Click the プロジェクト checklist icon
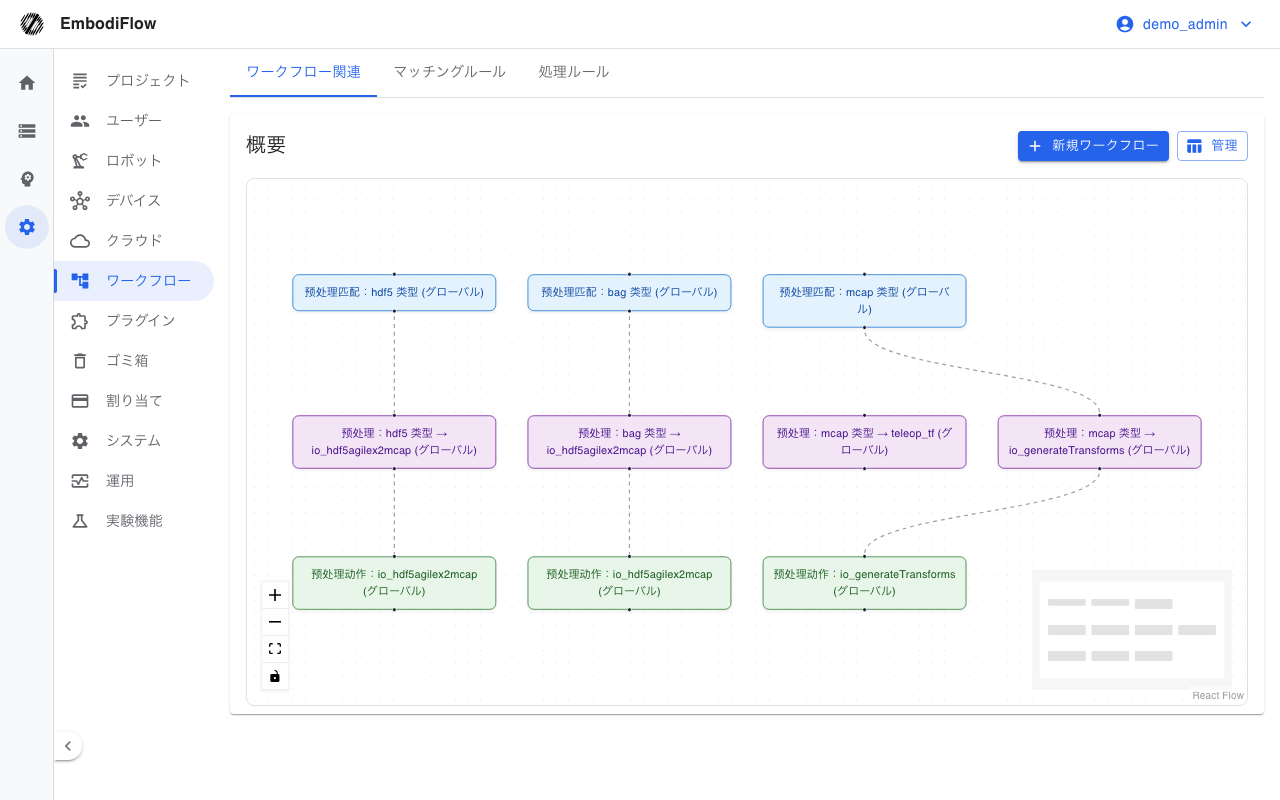This screenshot has height=800, width=1280. point(80,80)
